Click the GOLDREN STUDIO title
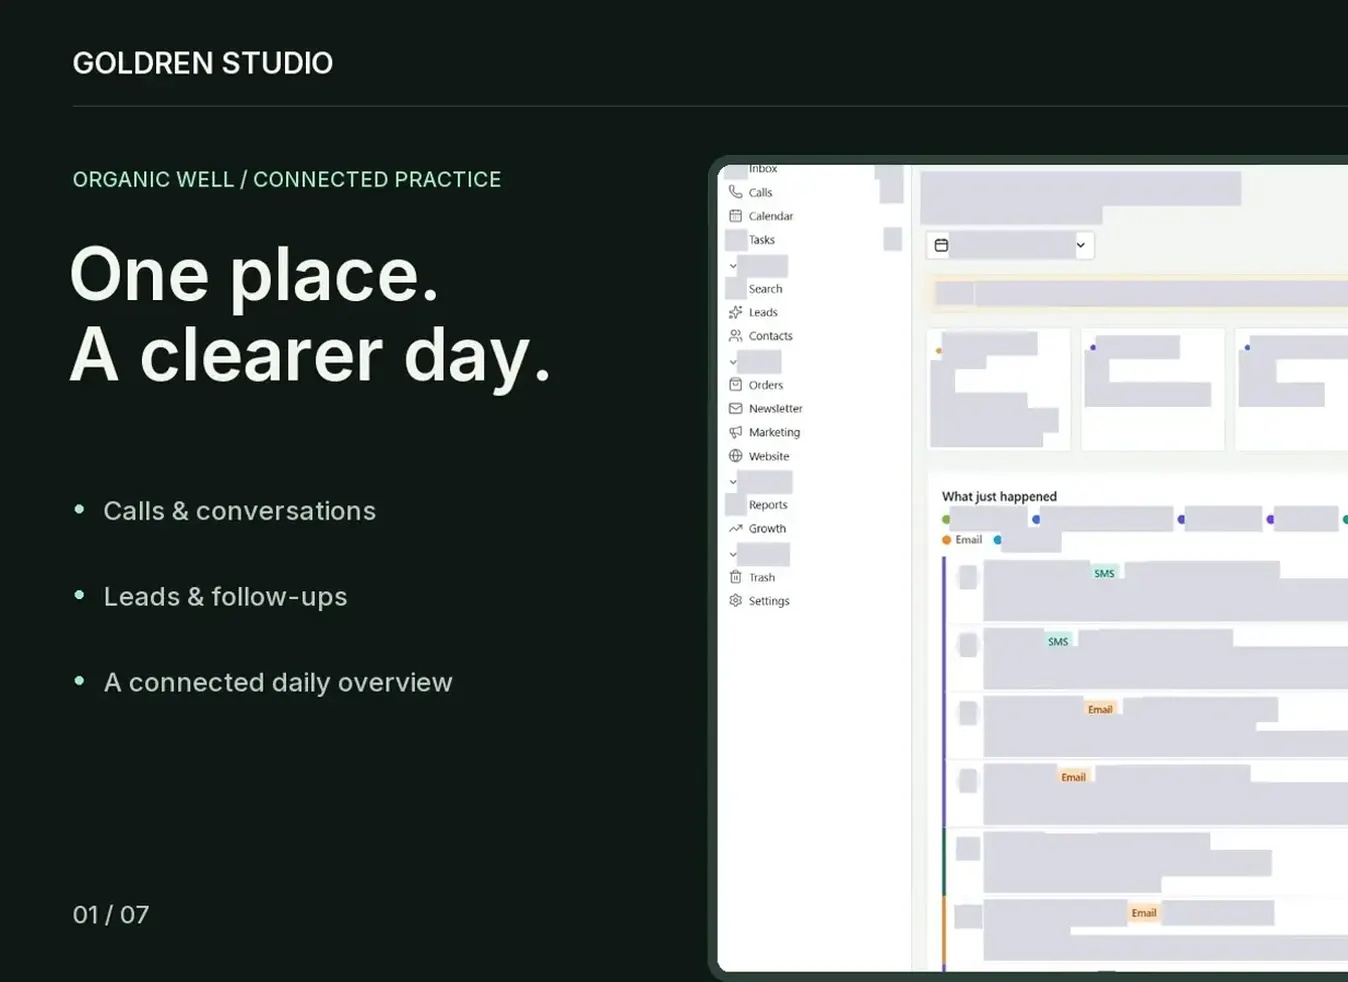 pos(203,63)
